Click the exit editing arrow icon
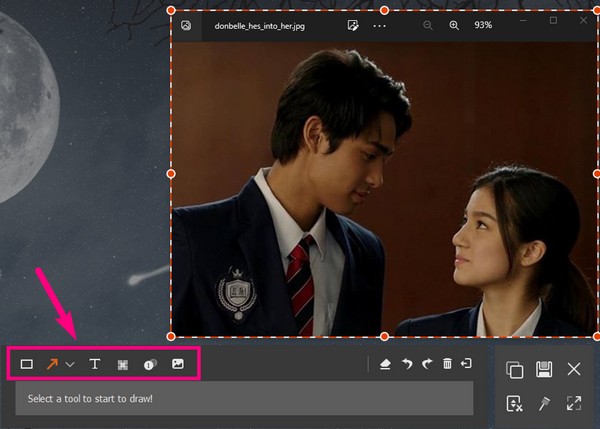 point(466,364)
